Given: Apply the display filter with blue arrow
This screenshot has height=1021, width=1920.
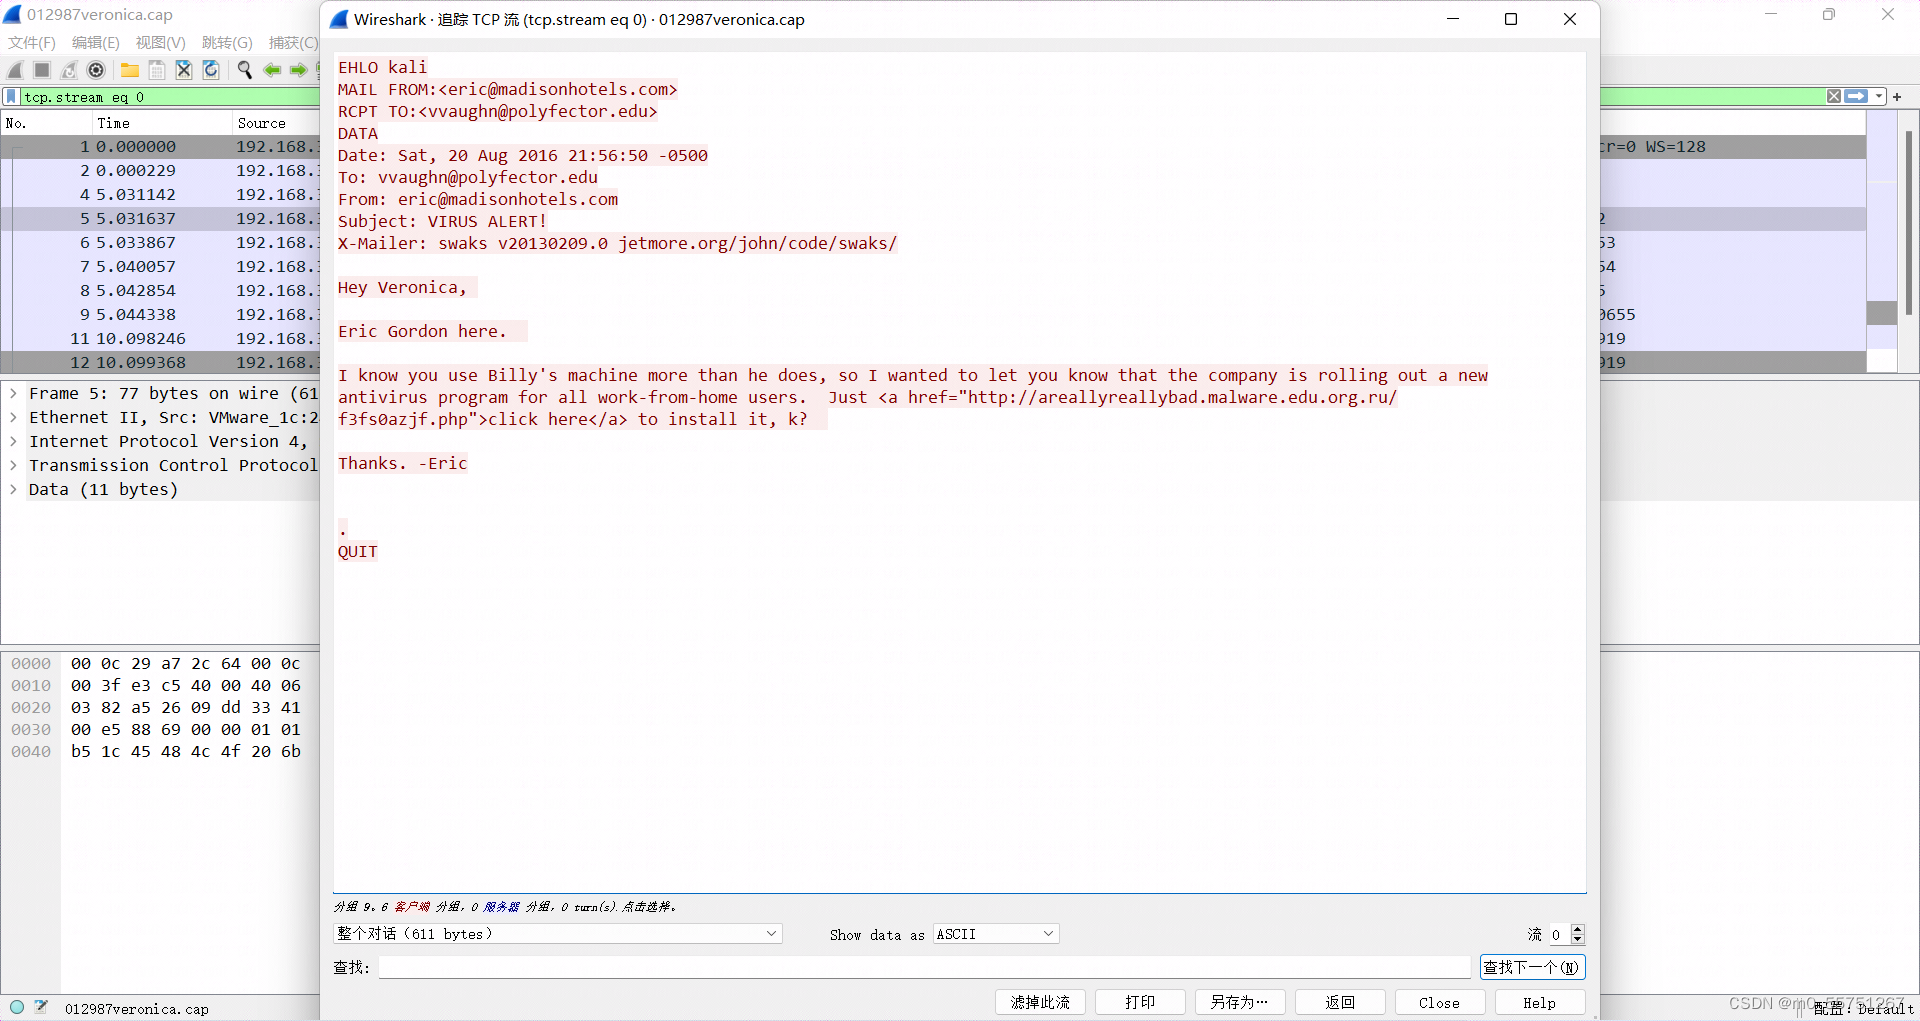Looking at the screenshot, I should [x=1857, y=97].
